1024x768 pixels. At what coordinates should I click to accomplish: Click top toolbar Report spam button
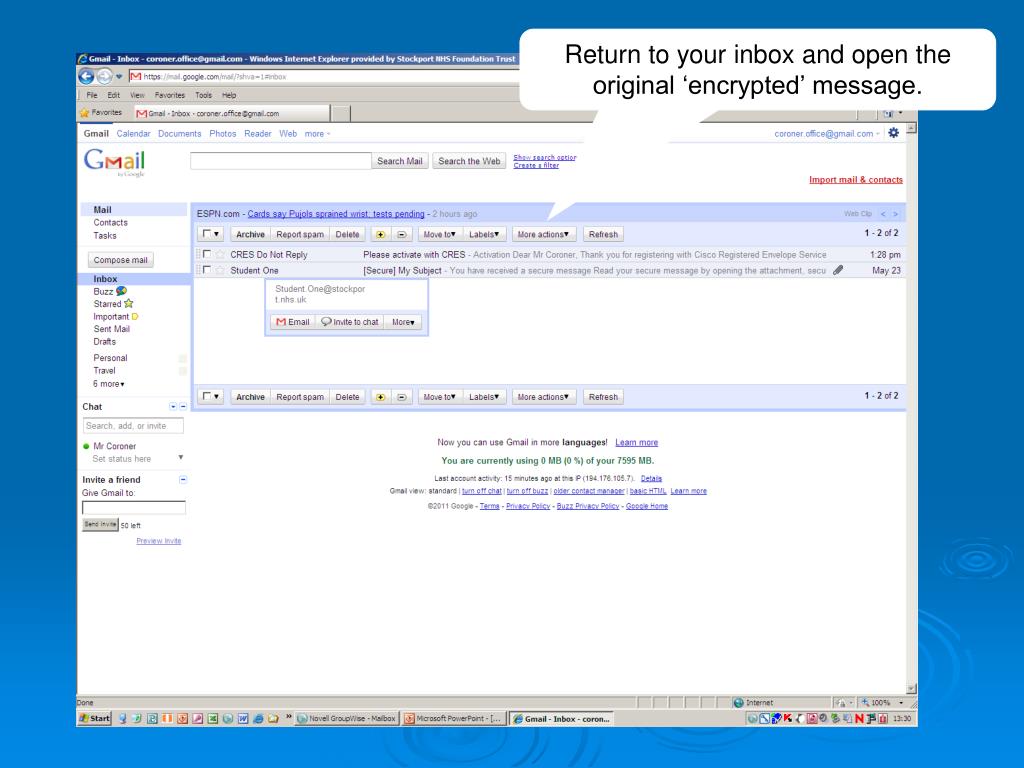click(x=300, y=234)
